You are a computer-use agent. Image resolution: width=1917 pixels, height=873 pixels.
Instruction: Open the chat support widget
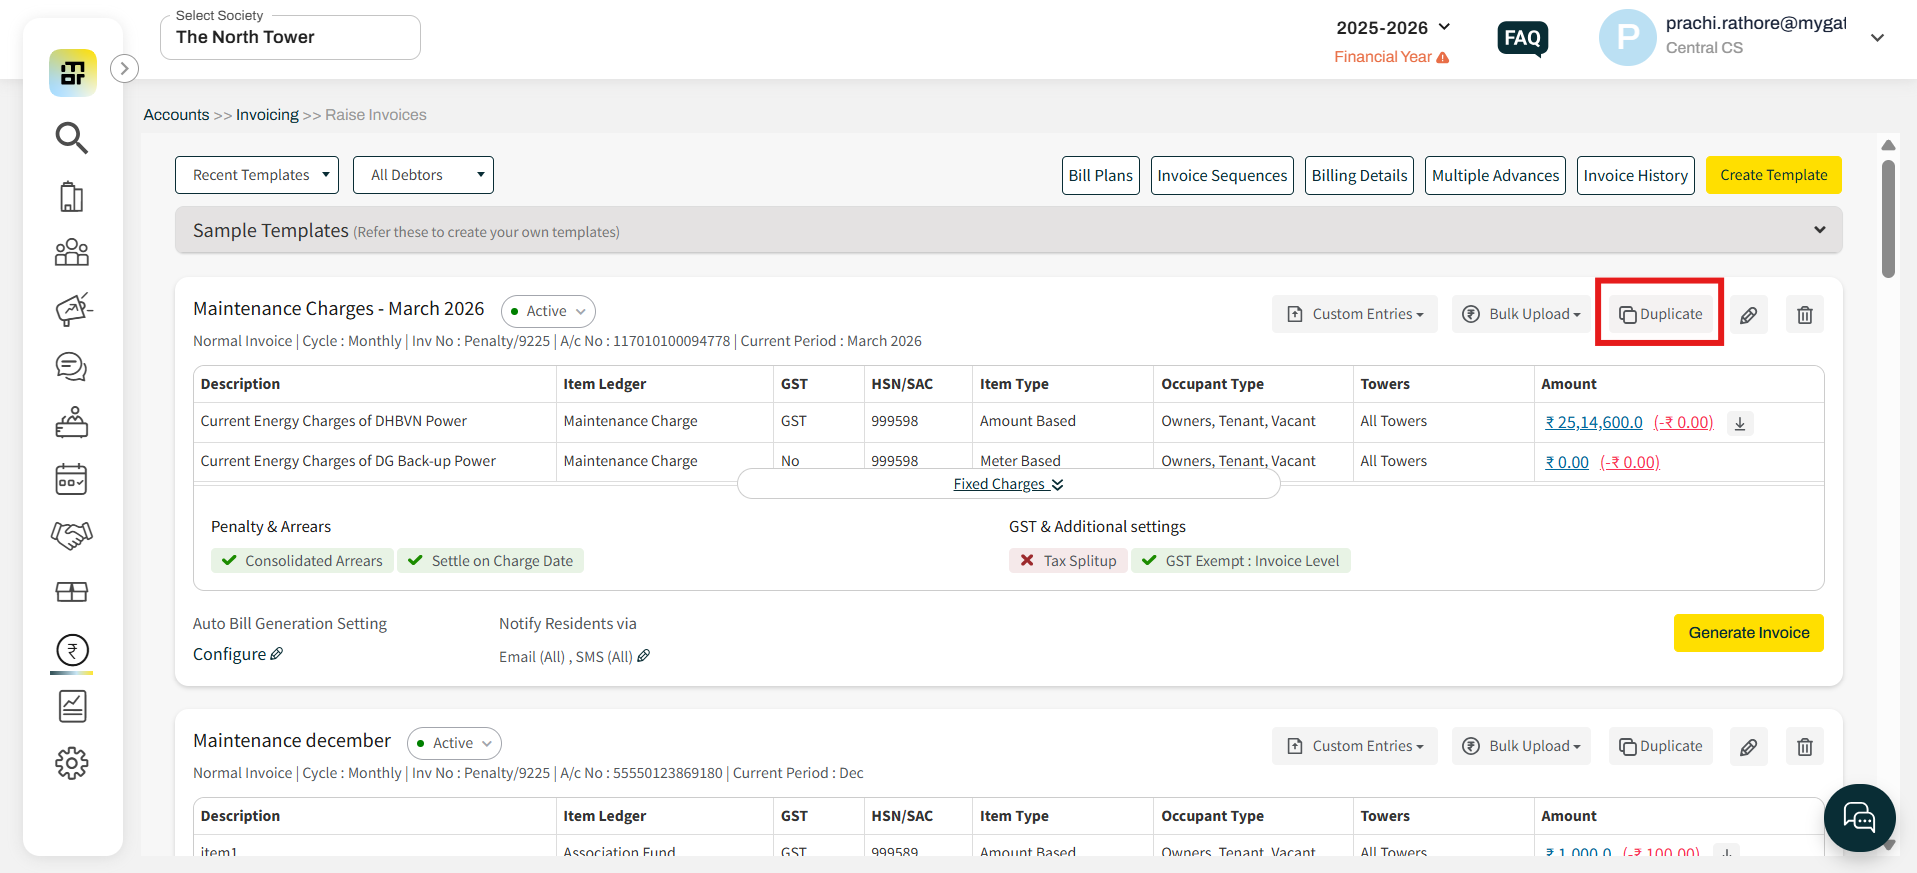pos(1860,818)
